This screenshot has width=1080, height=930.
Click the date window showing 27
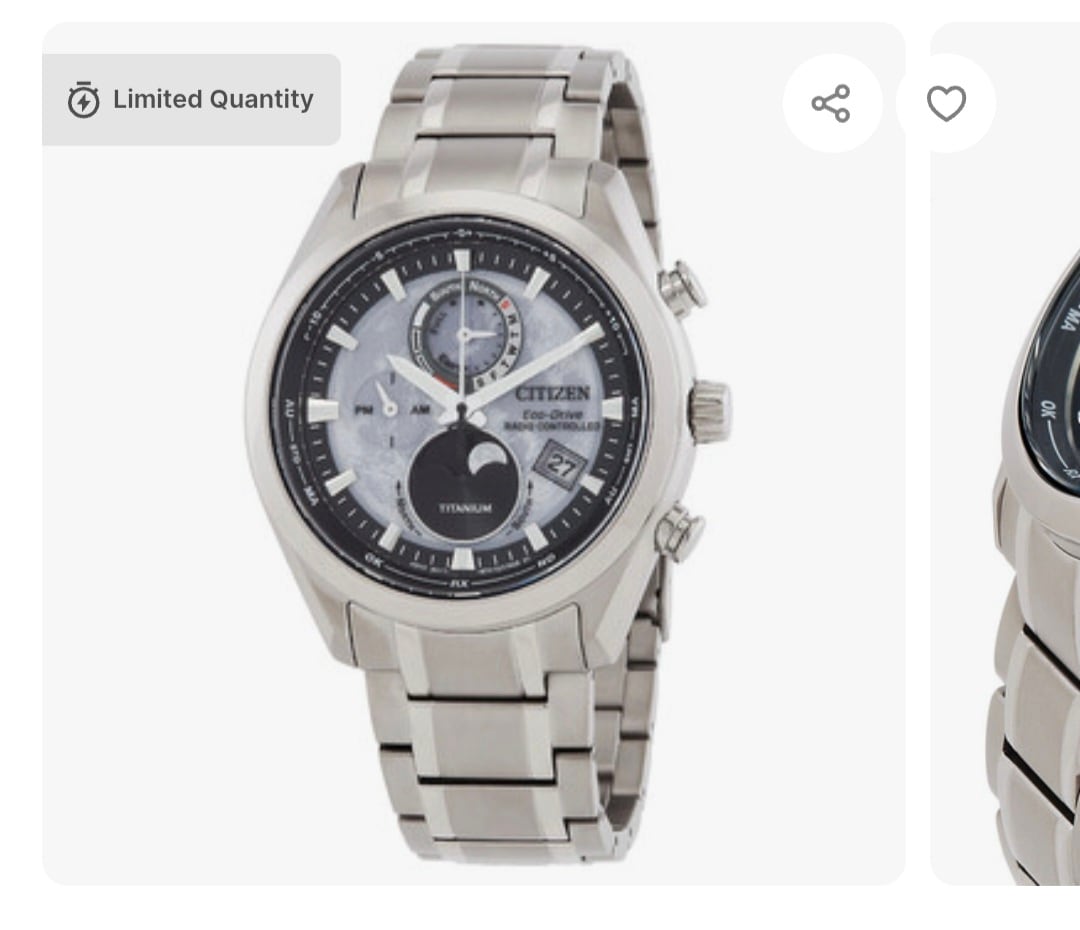point(558,466)
